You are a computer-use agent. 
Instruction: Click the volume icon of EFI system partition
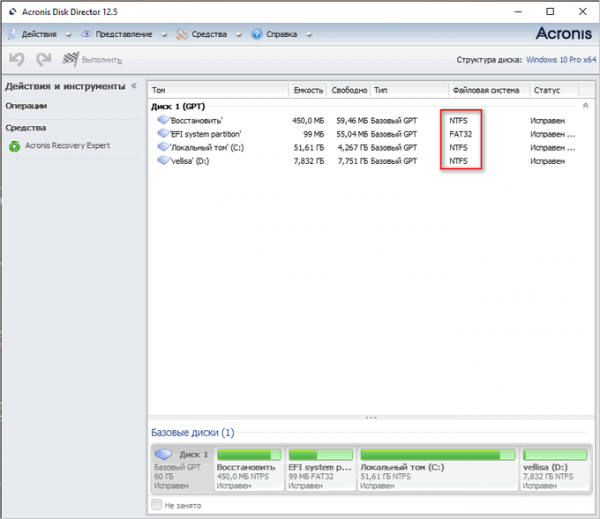click(x=163, y=133)
